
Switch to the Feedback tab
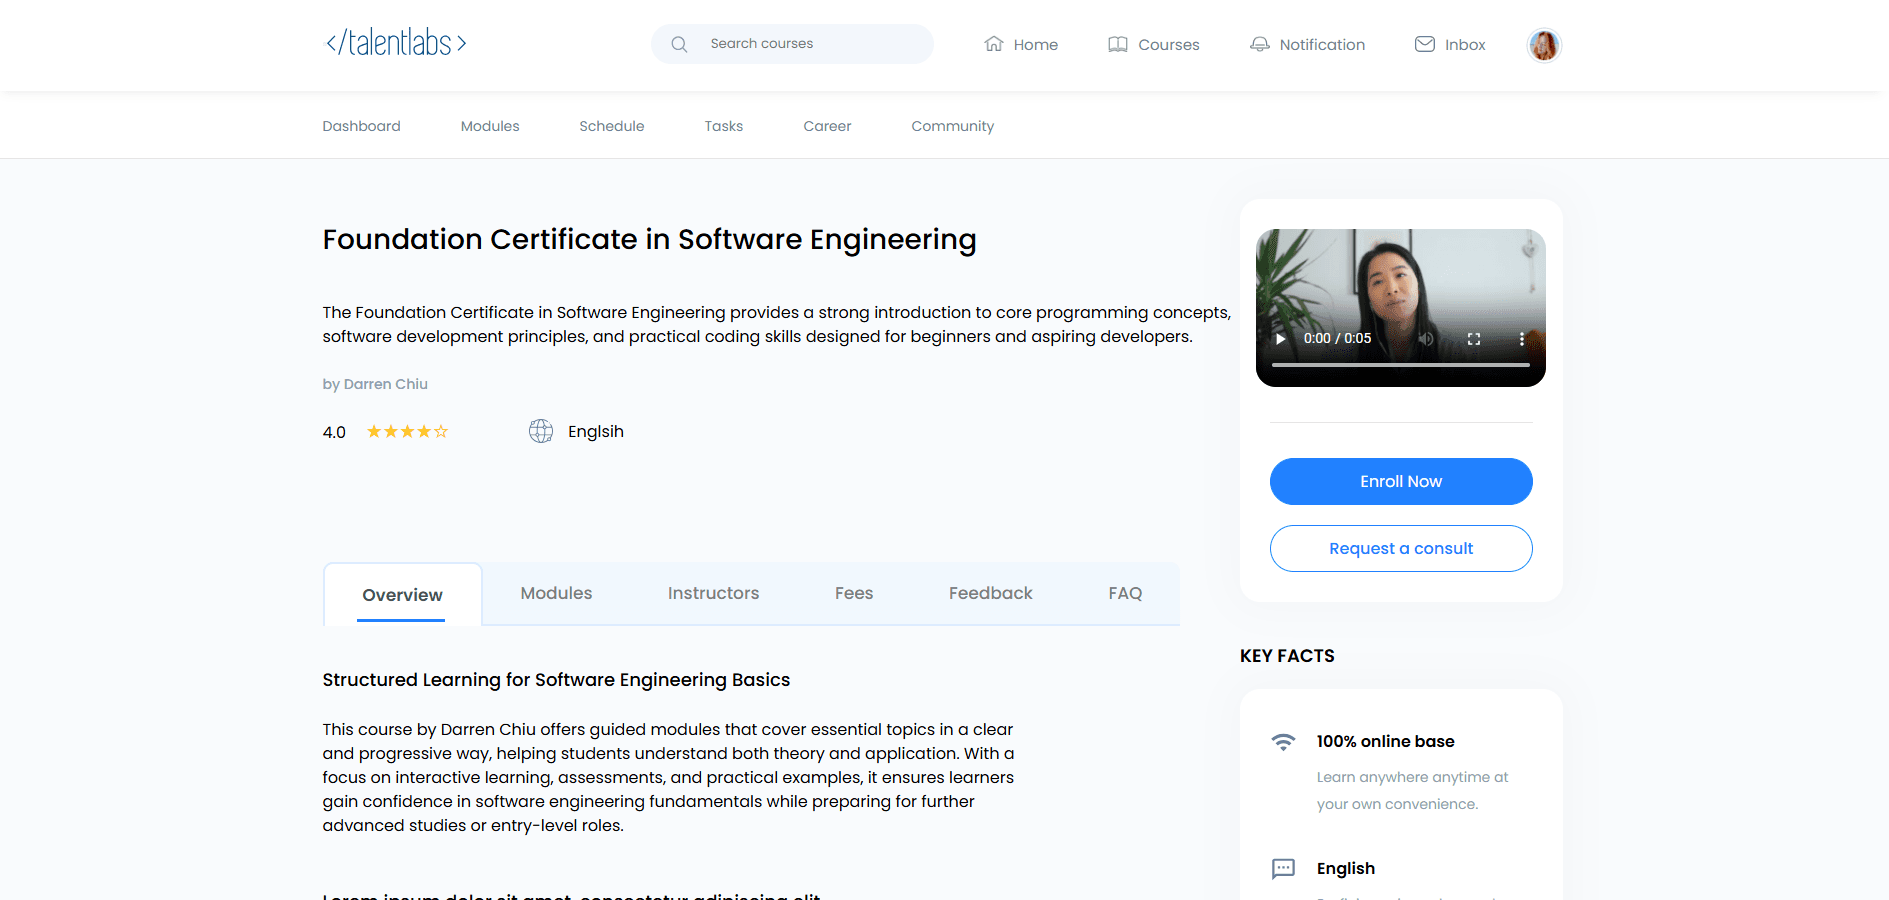click(x=990, y=593)
